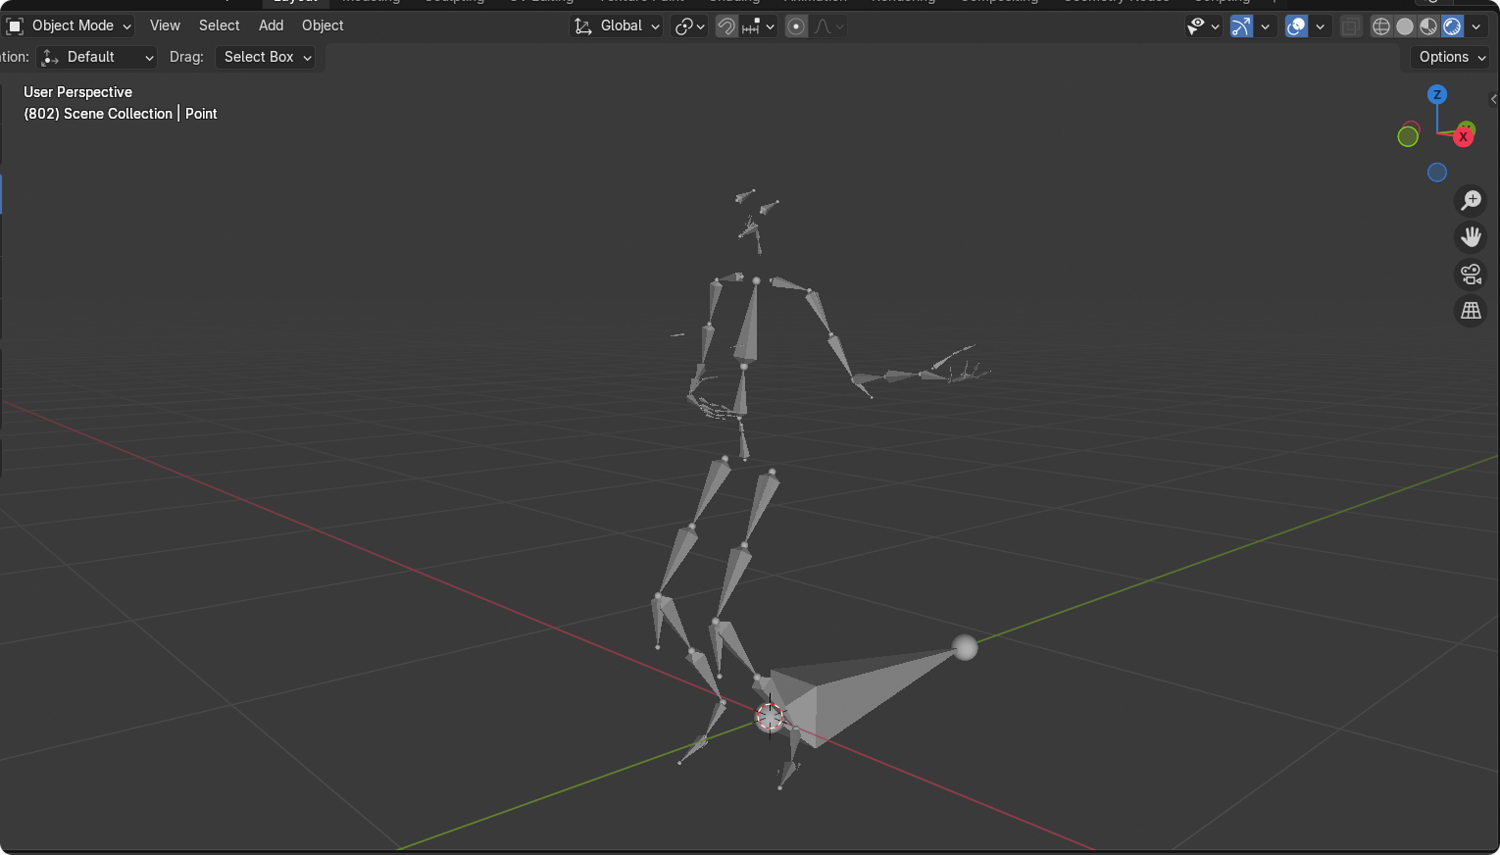
Task: Click the proportional editing falloff curve icon
Action: coord(822,27)
